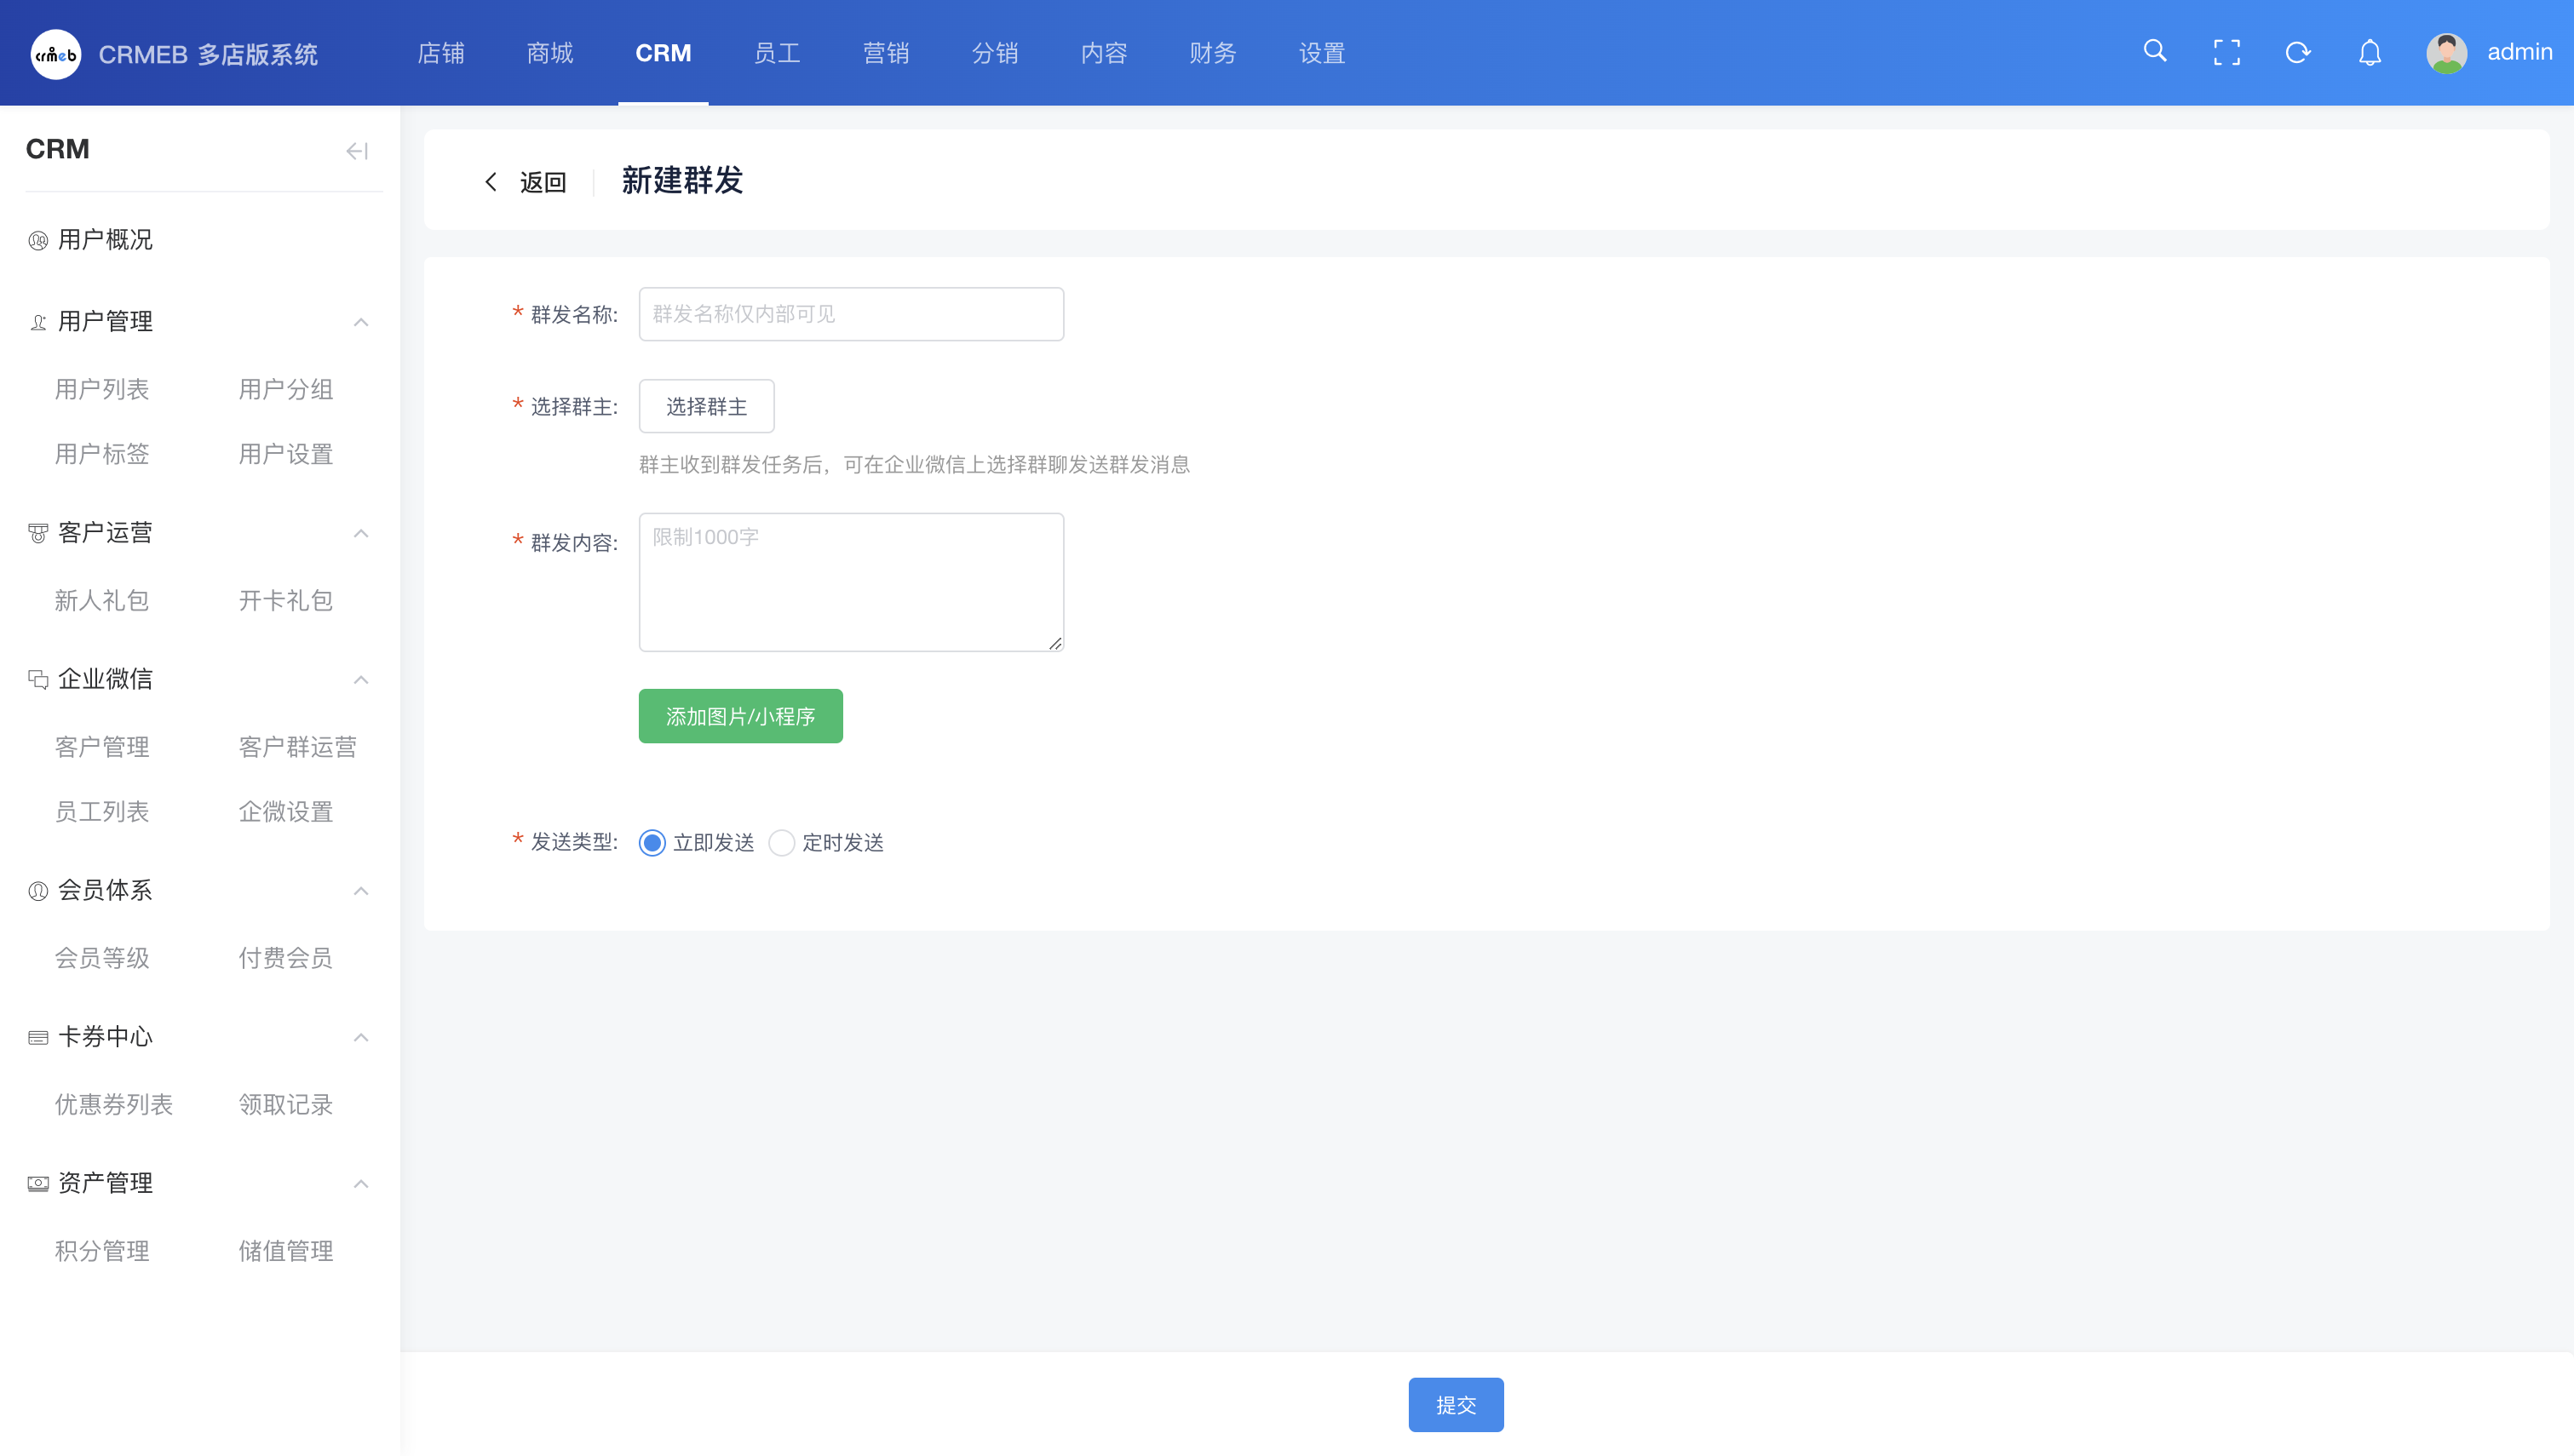The width and height of the screenshot is (2574, 1456).
Task: Open 客户群运营 sidebar link
Action: pos(298,747)
